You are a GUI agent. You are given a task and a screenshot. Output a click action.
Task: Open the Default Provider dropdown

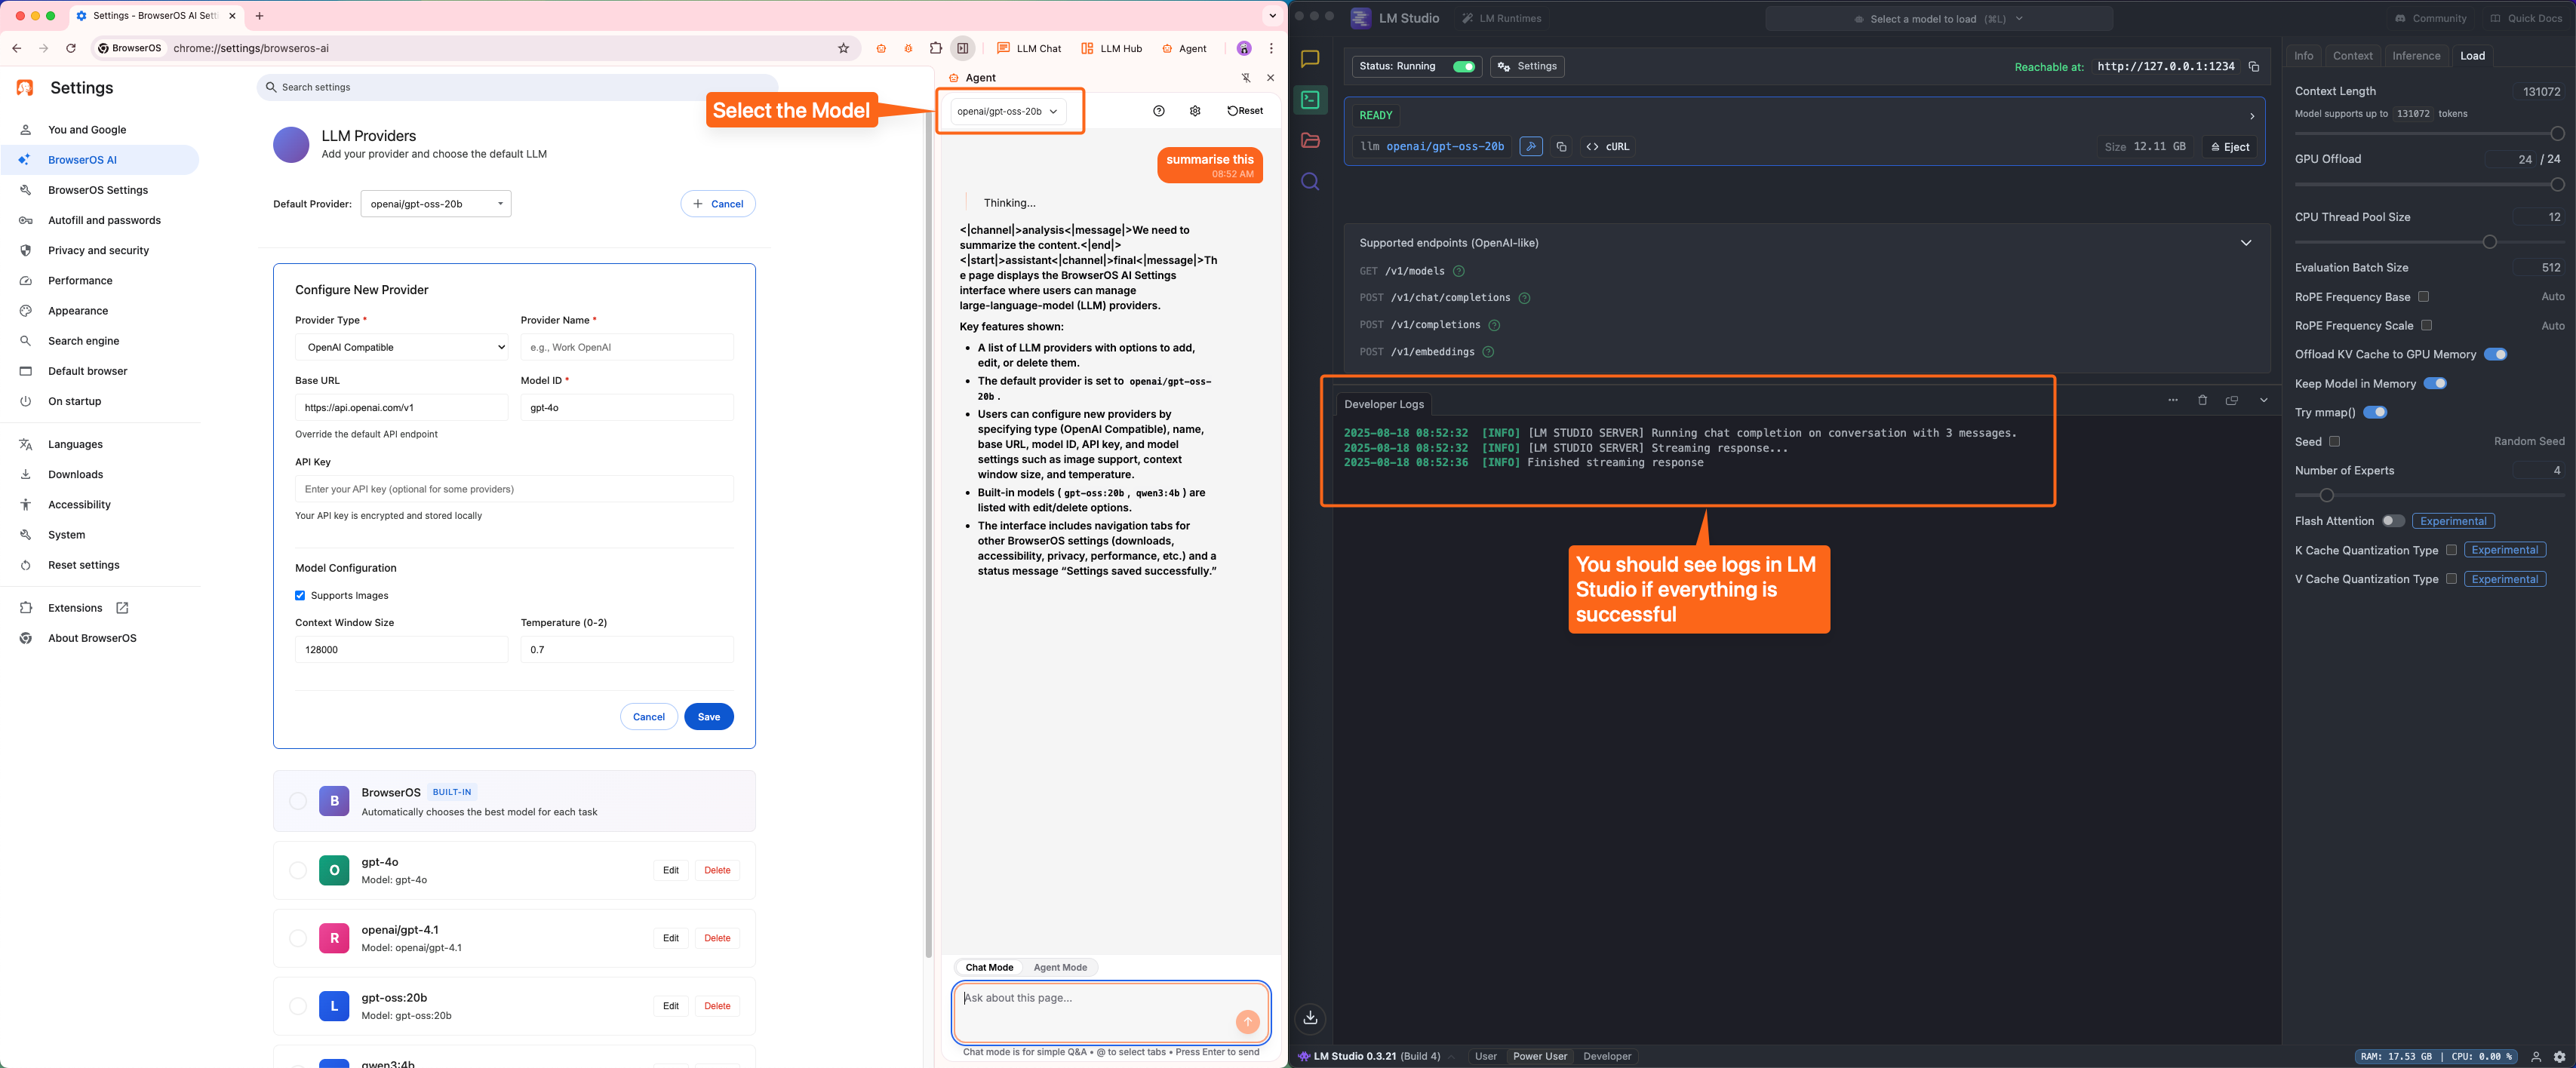(x=435, y=204)
